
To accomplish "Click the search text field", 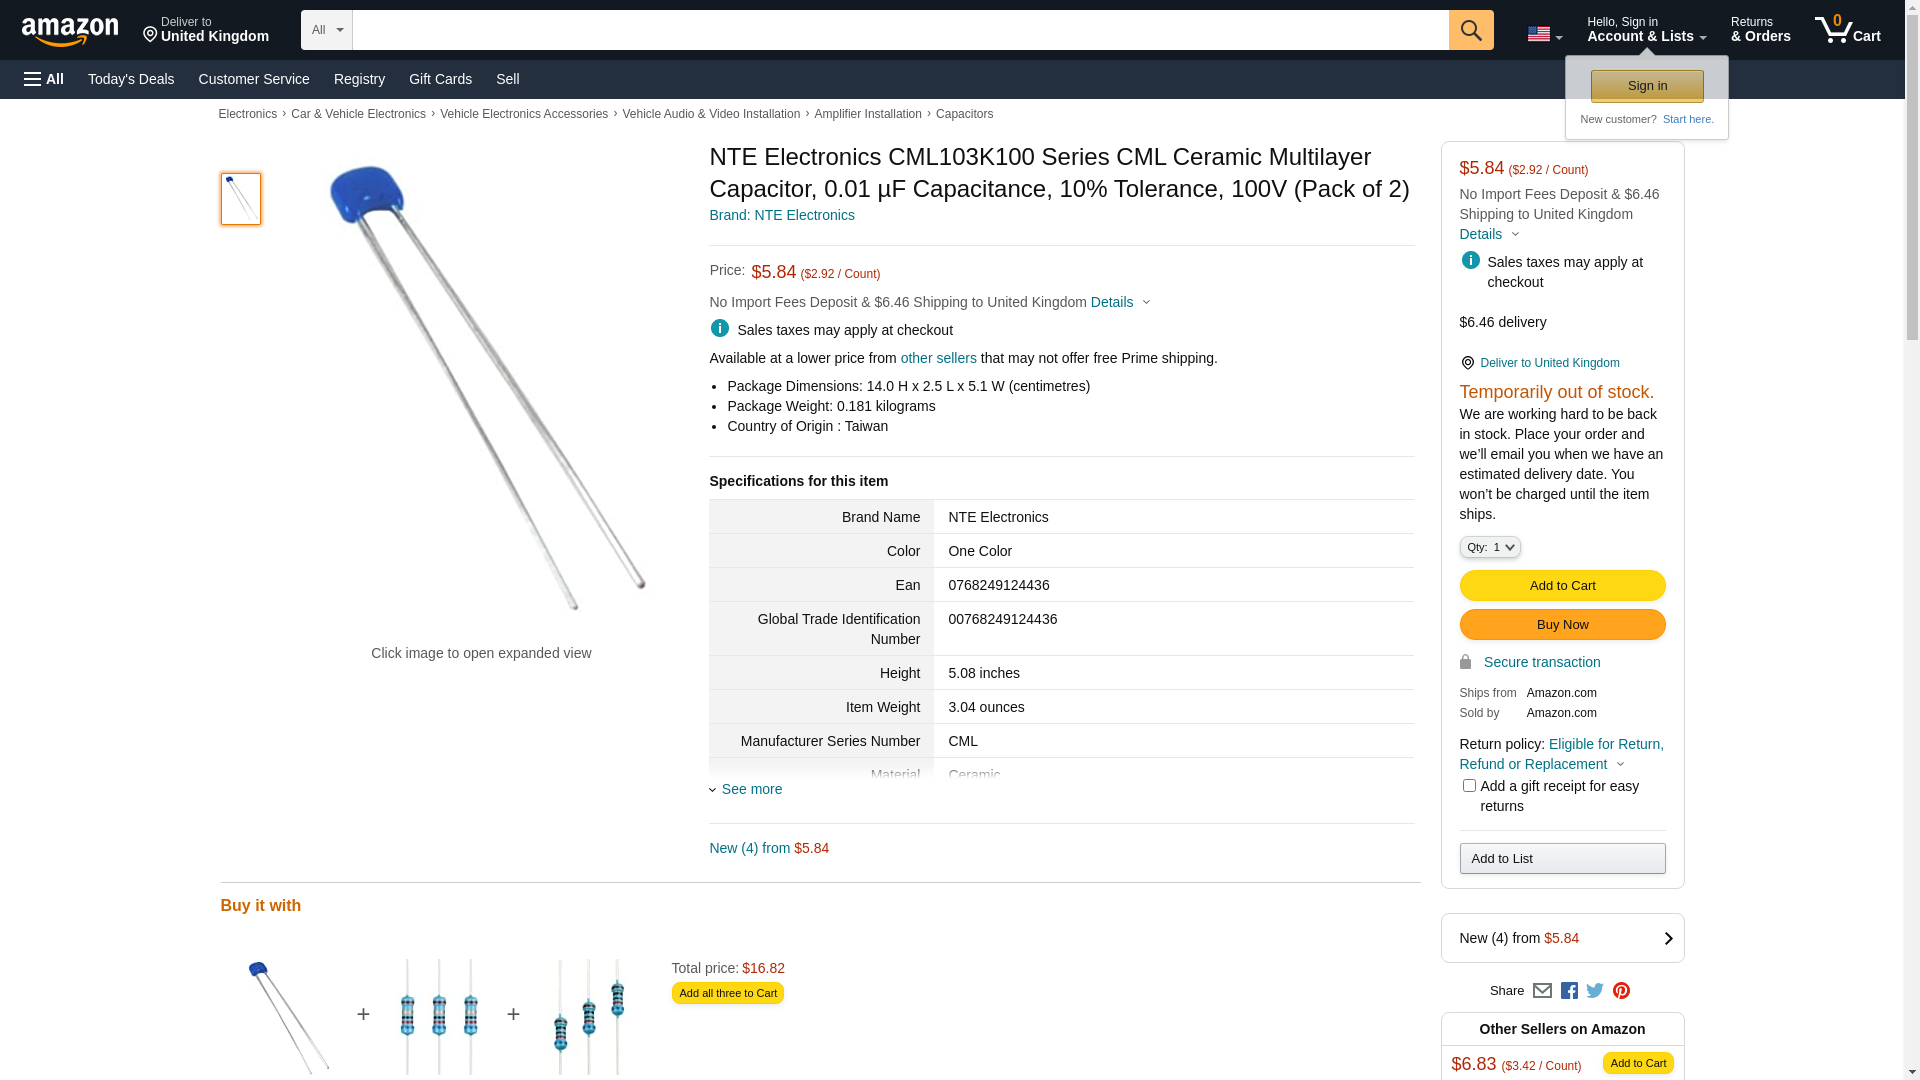I will 900,30.
